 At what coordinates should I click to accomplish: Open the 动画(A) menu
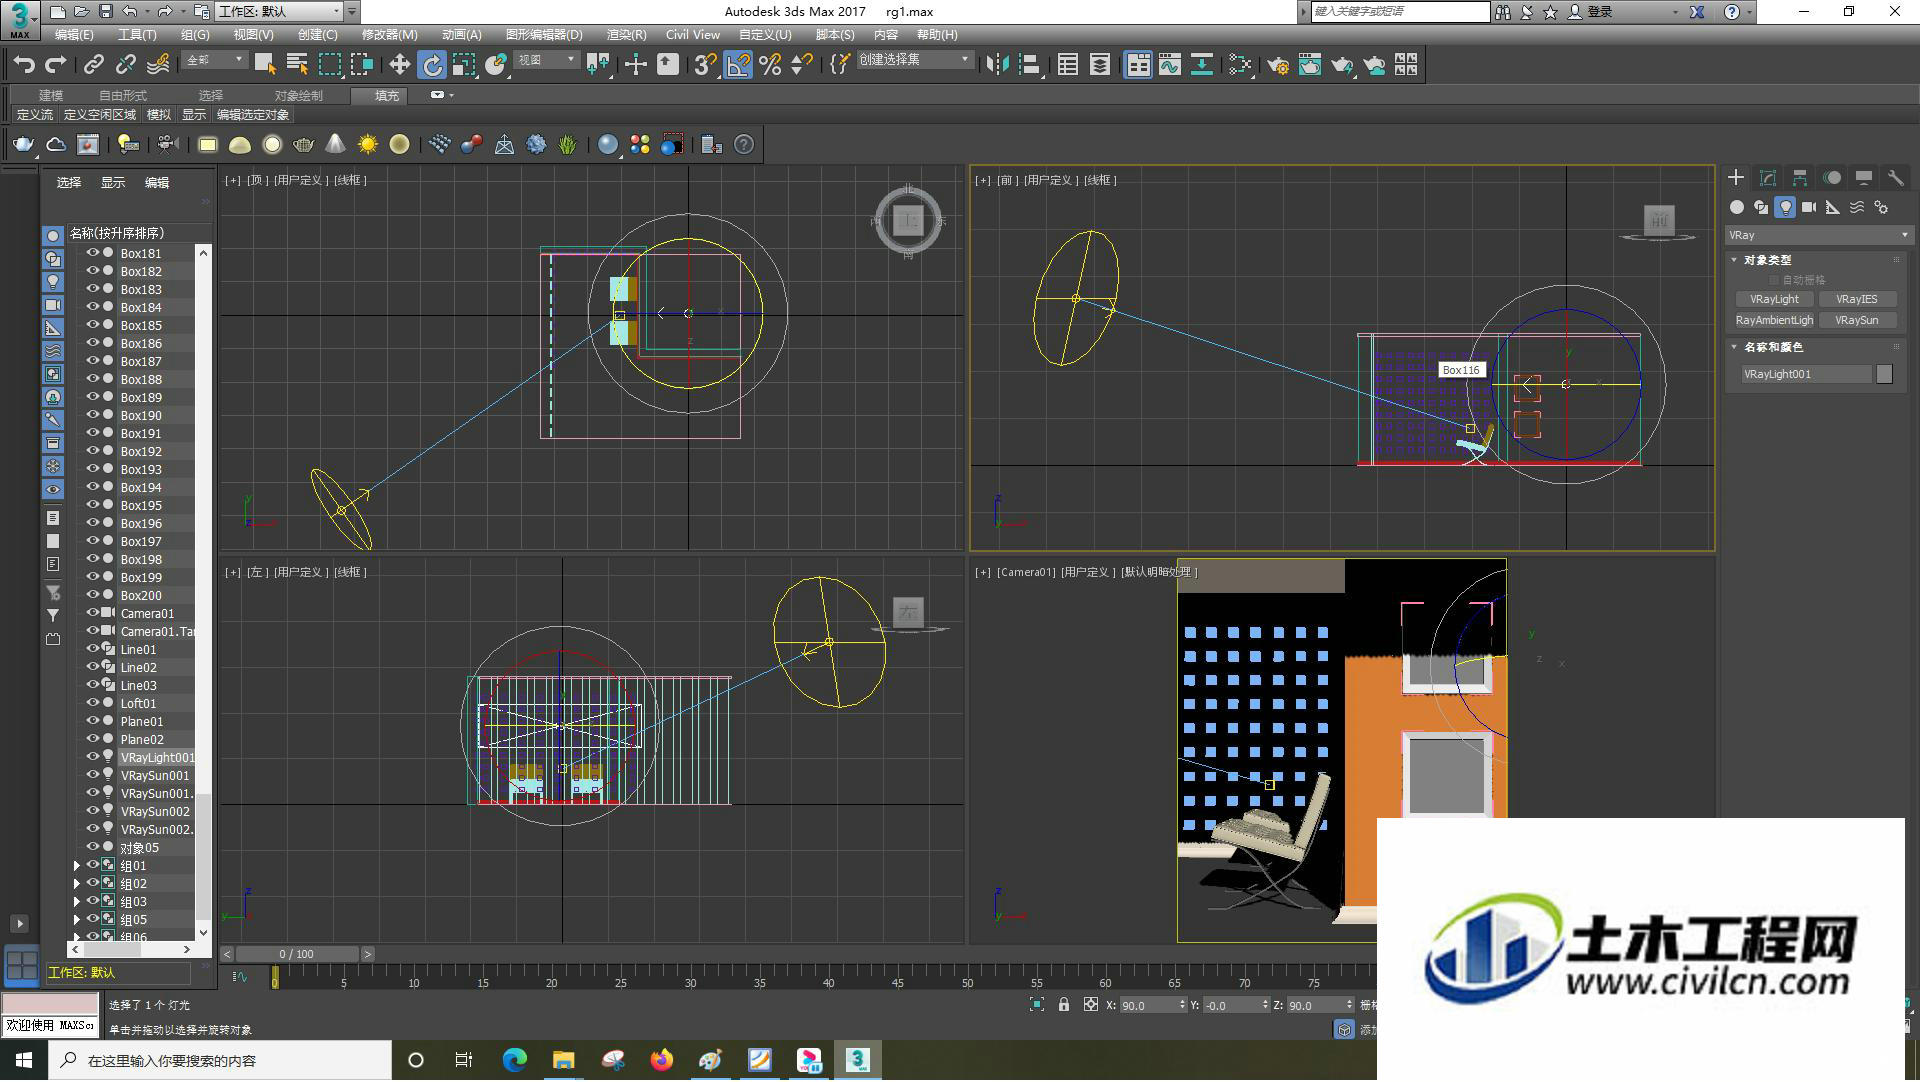coord(461,35)
